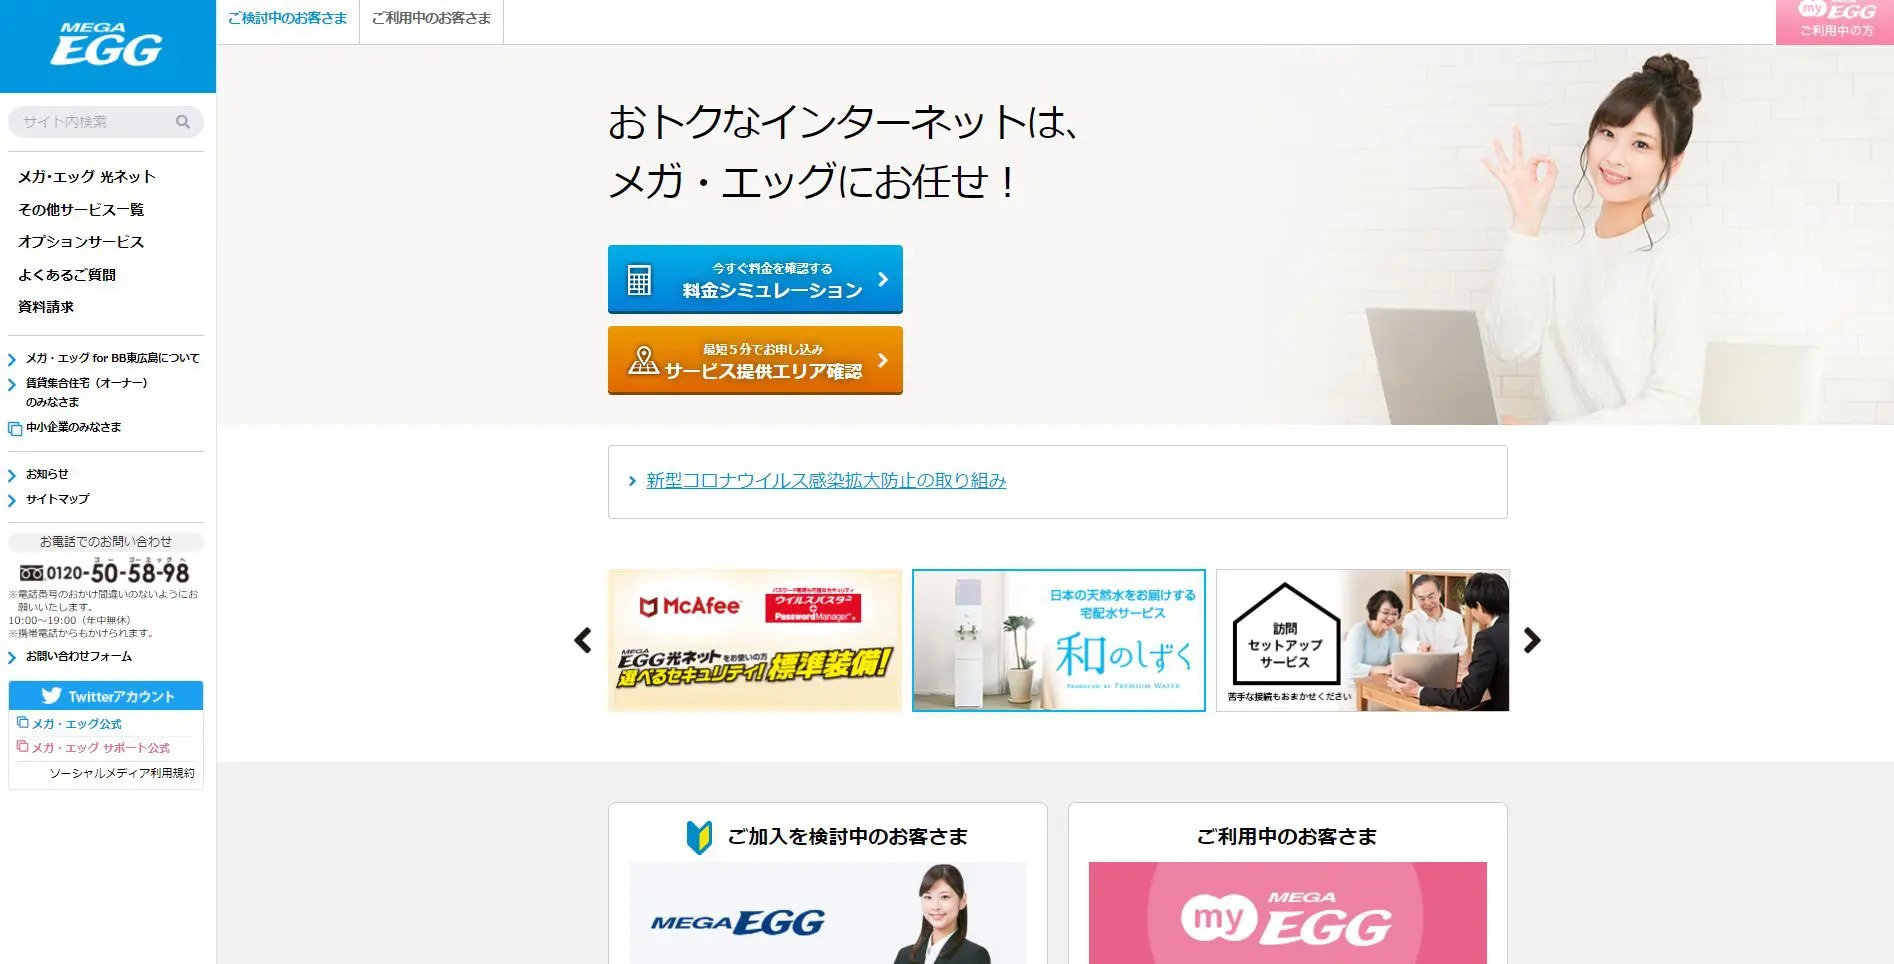Open メガ･エッグ 光ネット menu item
Screen dimensions: 1894x964
[87, 177]
